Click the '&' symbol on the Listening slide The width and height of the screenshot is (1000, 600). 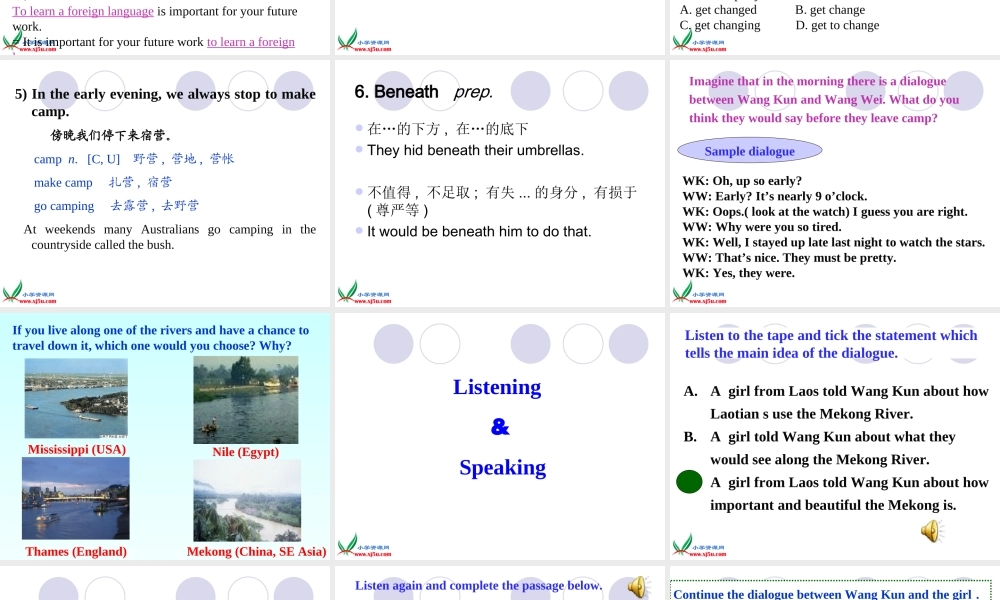click(x=500, y=427)
